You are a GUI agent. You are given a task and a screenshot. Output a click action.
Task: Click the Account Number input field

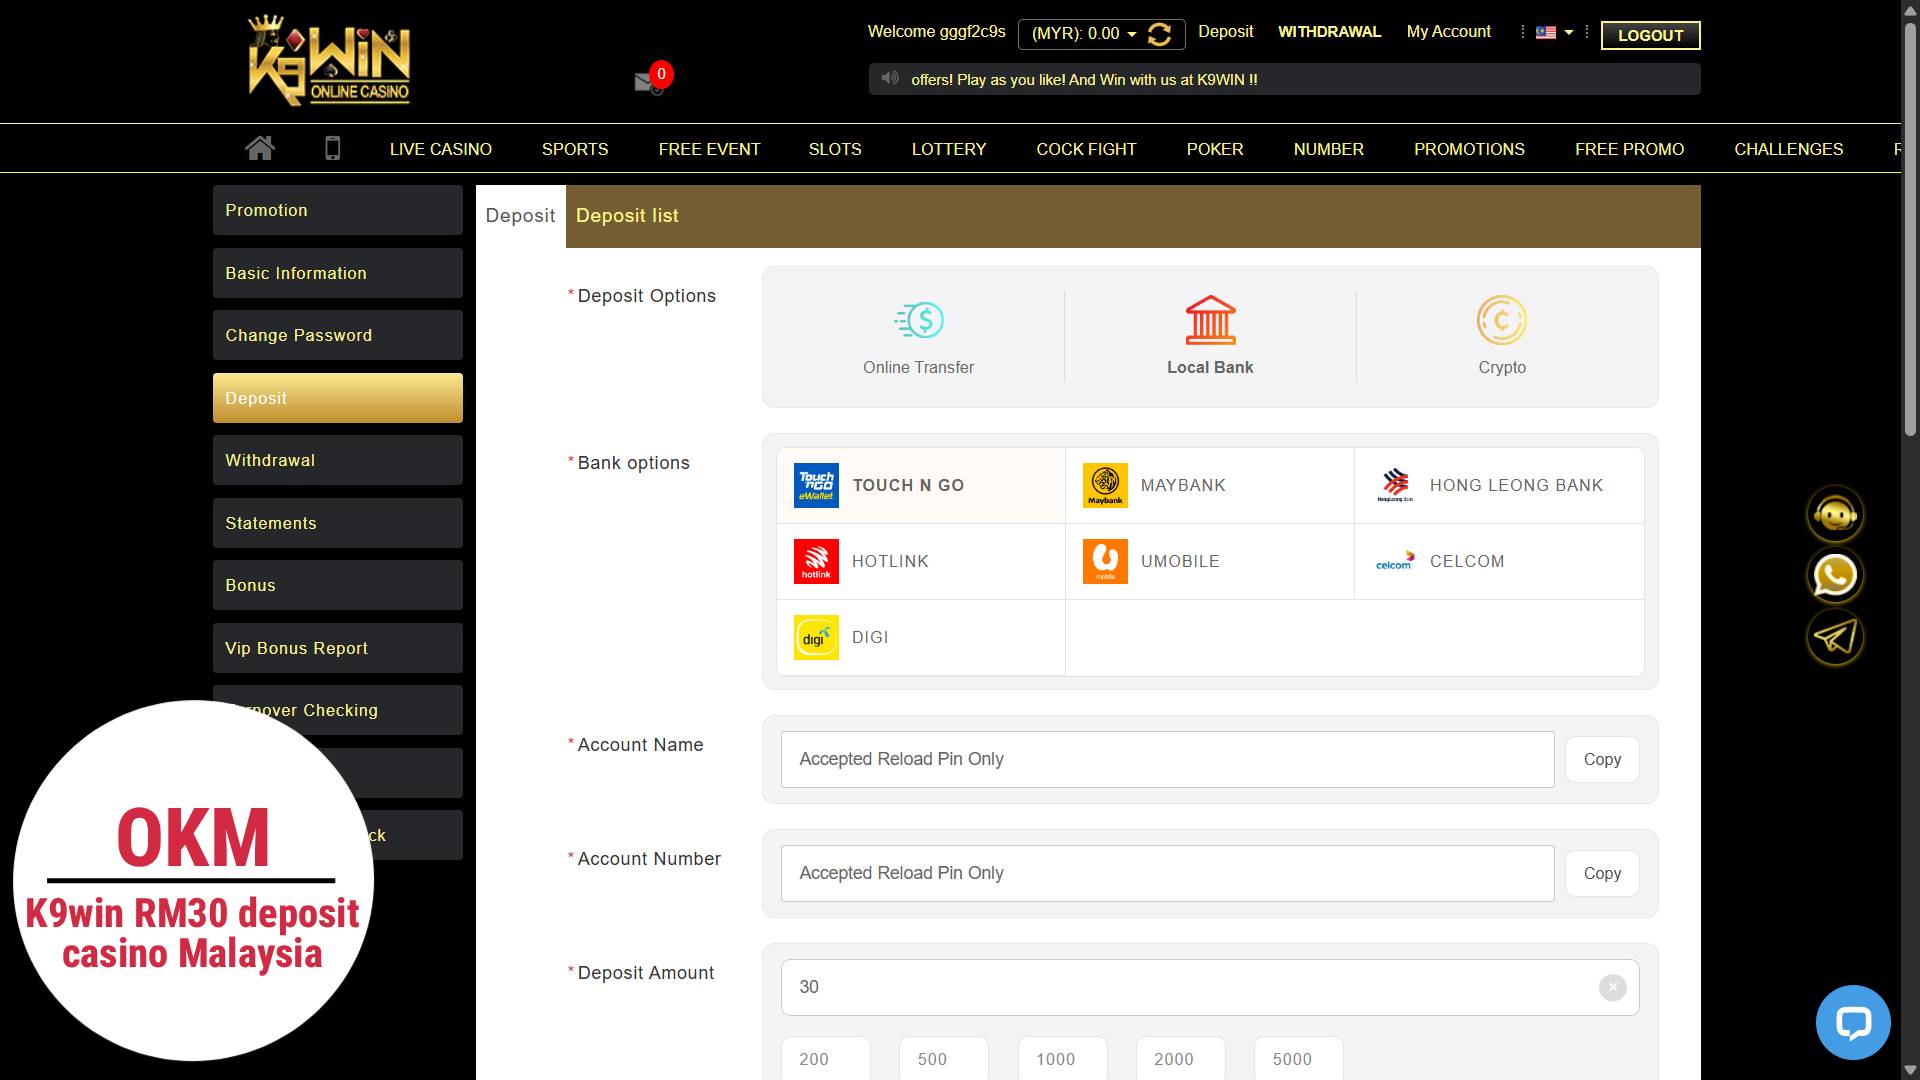tap(1167, 873)
